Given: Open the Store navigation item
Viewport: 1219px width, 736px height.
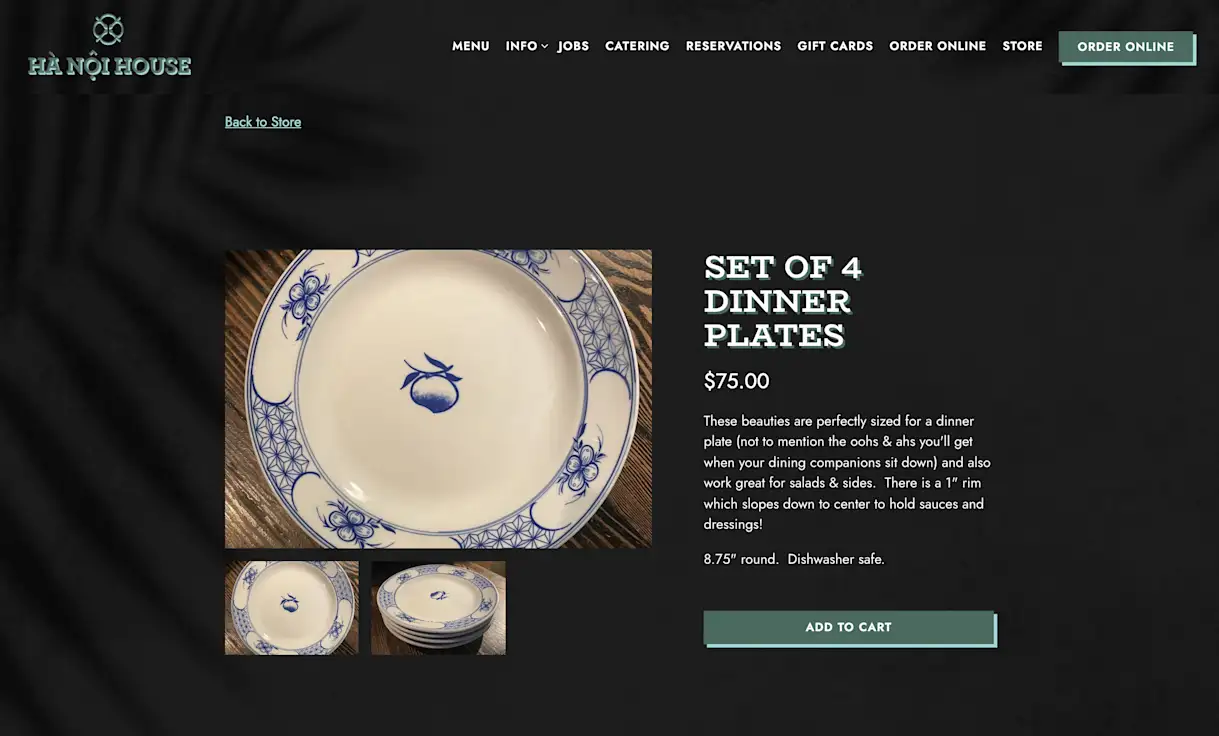Looking at the screenshot, I should coord(1022,46).
